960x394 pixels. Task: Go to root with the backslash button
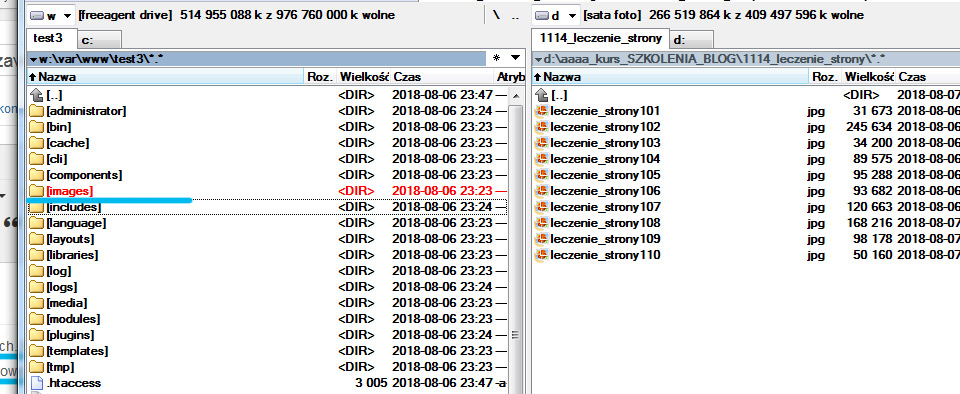pos(496,15)
